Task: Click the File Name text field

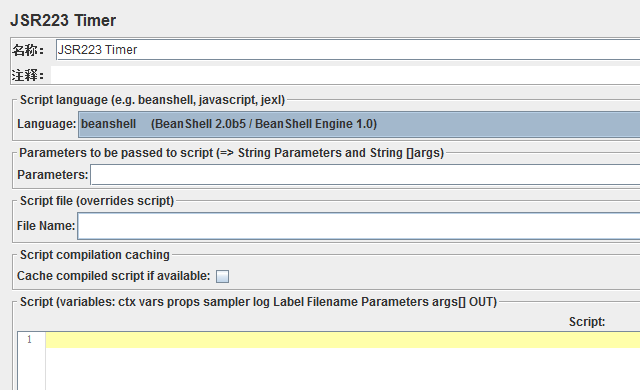Action: click(x=358, y=226)
